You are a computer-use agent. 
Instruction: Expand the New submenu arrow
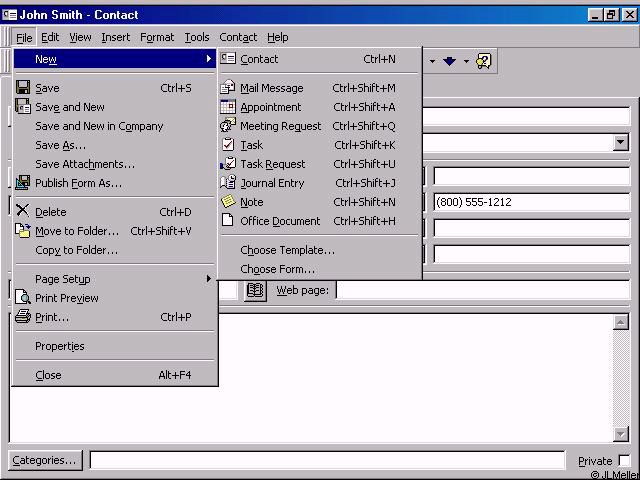coord(209,58)
